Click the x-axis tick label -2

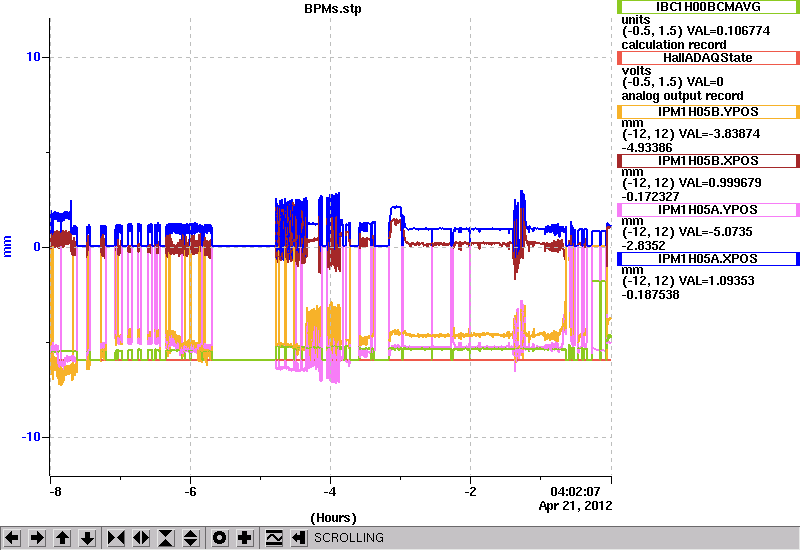[x=470, y=492]
